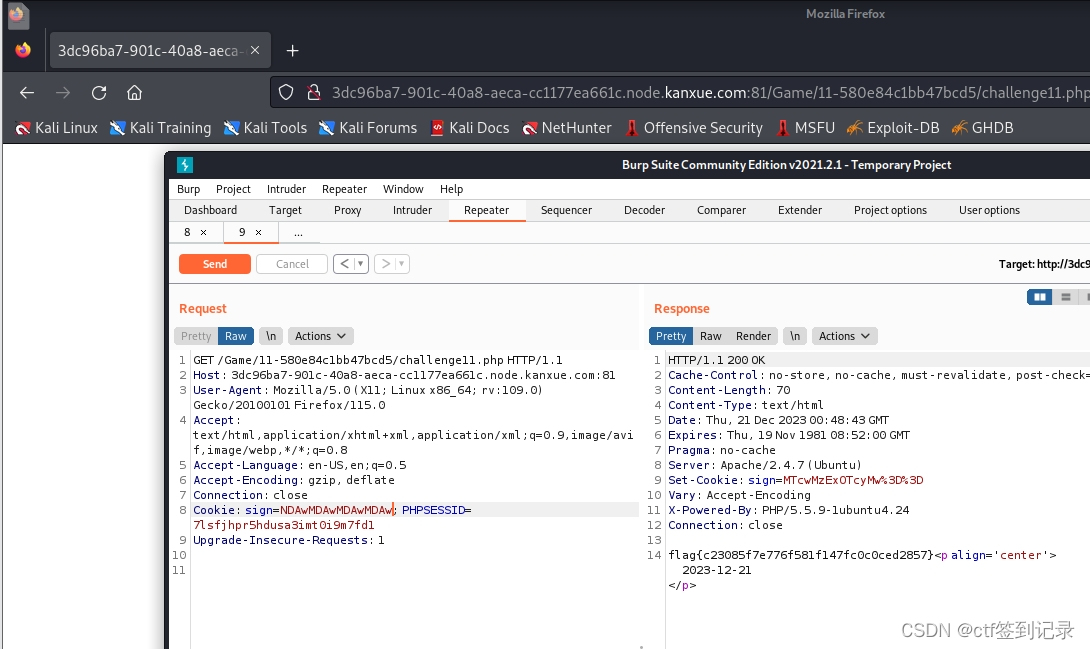The image size is (1090, 649).
Task: Open the Kali Tools bookmark
Action: coord(266,128)
